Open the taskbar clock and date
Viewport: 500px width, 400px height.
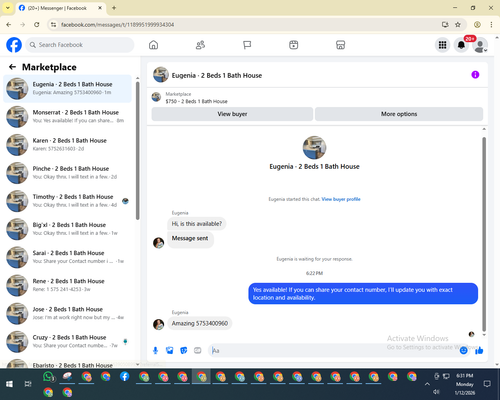click(465, 384)
